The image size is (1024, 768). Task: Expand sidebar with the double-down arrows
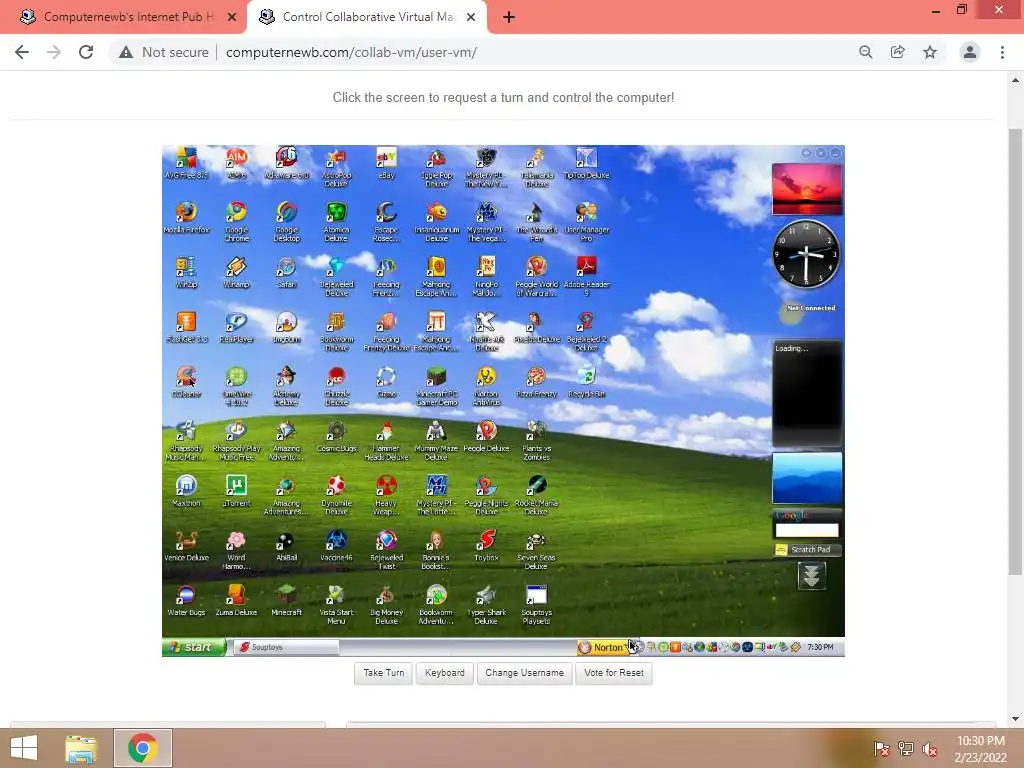coord(811,576)
